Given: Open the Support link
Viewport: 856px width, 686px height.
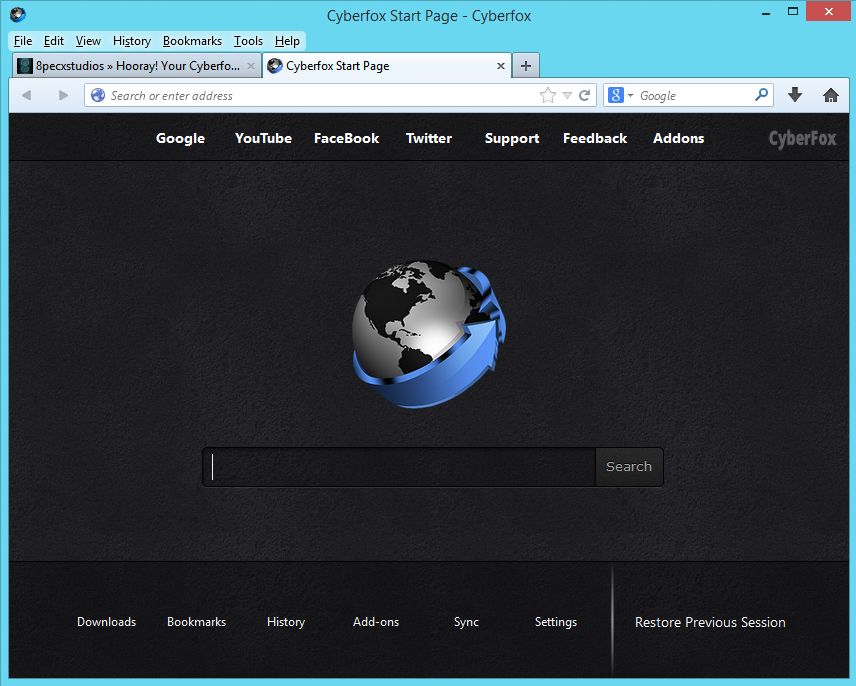Looking at the screenshot, I should click(512, 139).
